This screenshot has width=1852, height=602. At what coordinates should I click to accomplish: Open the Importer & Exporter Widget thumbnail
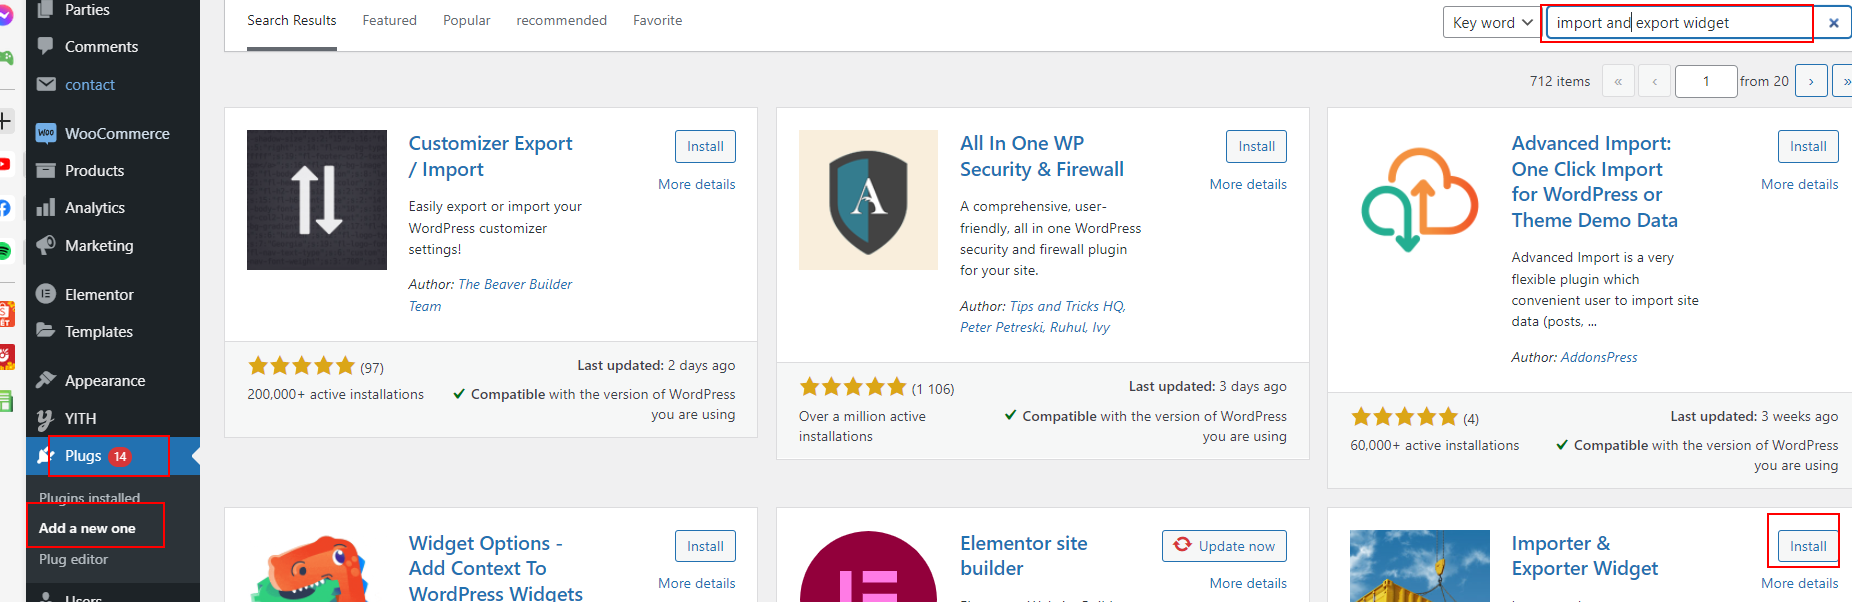(1420, 566)
